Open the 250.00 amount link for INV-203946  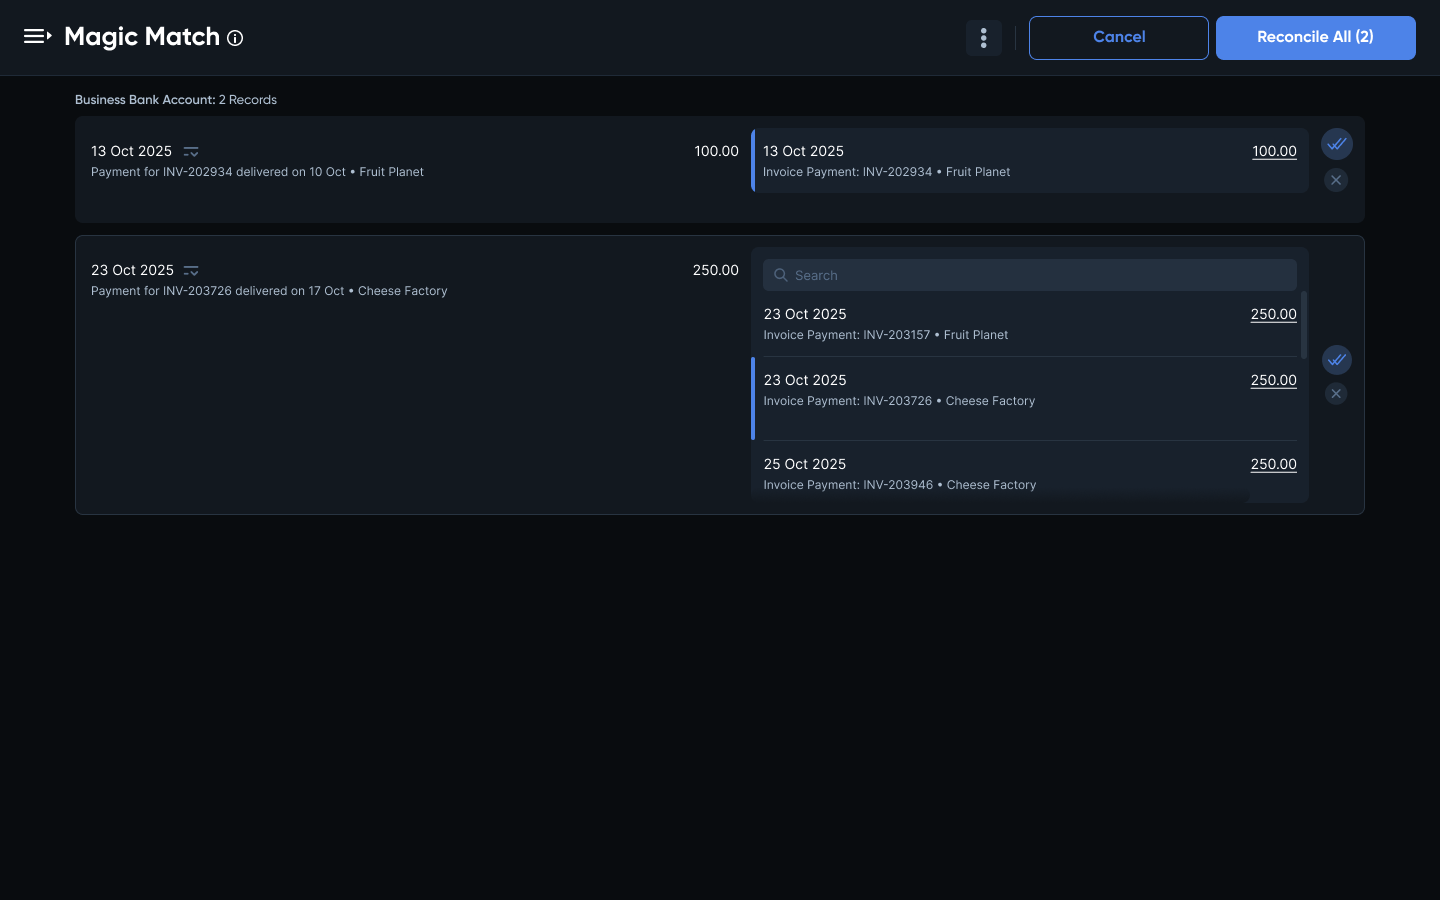(1273, 464)
